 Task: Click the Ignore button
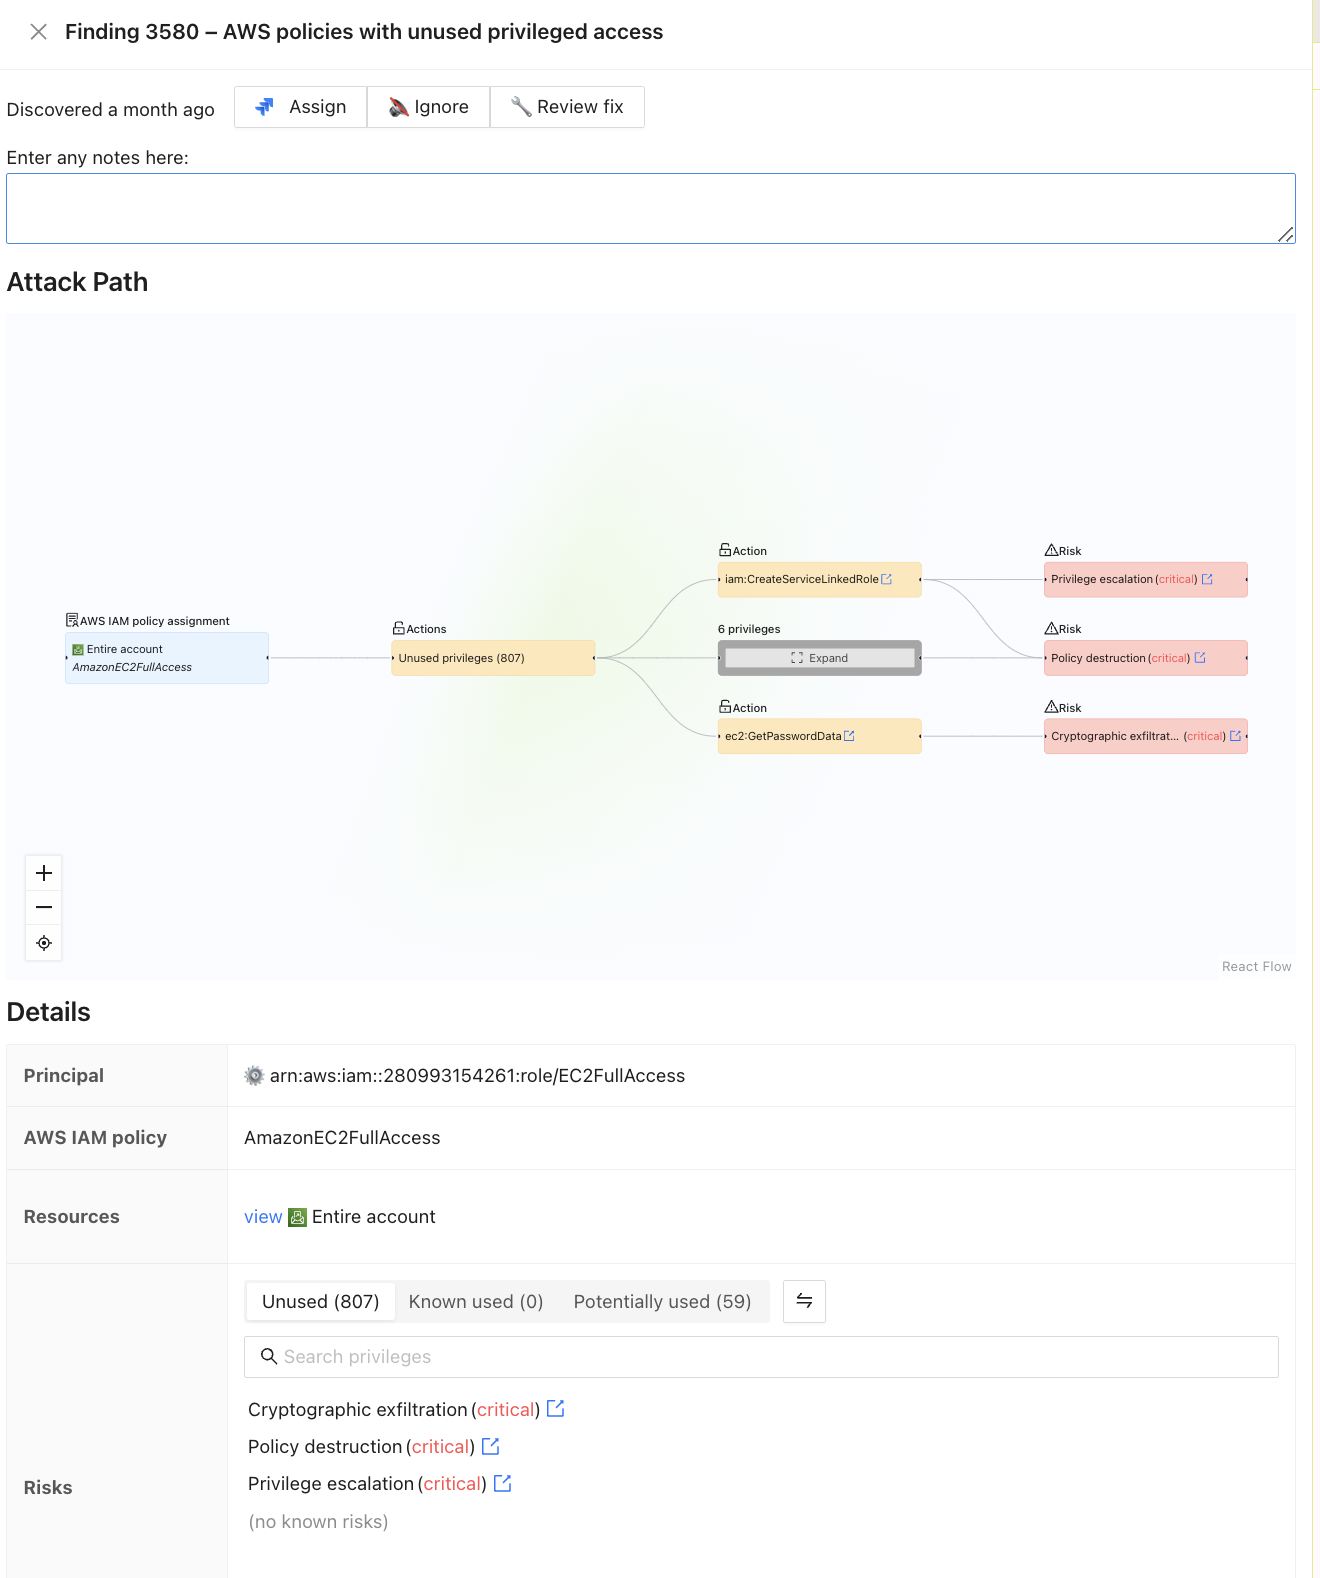point(428,107)
